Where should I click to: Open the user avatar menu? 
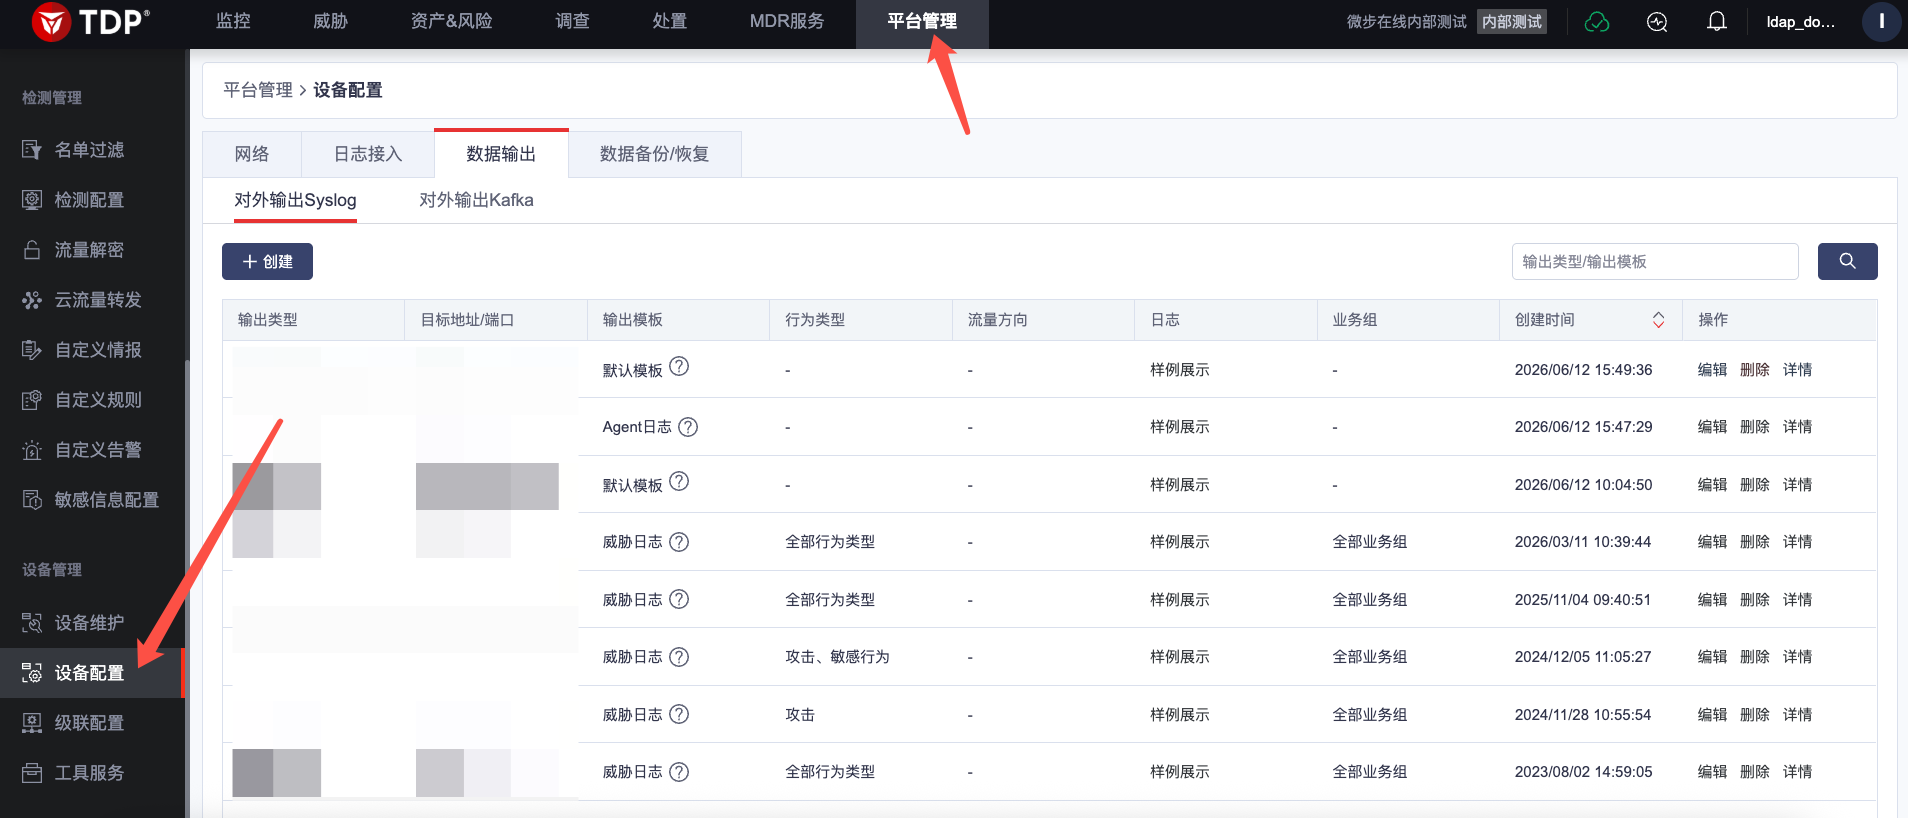(1881, 22)
